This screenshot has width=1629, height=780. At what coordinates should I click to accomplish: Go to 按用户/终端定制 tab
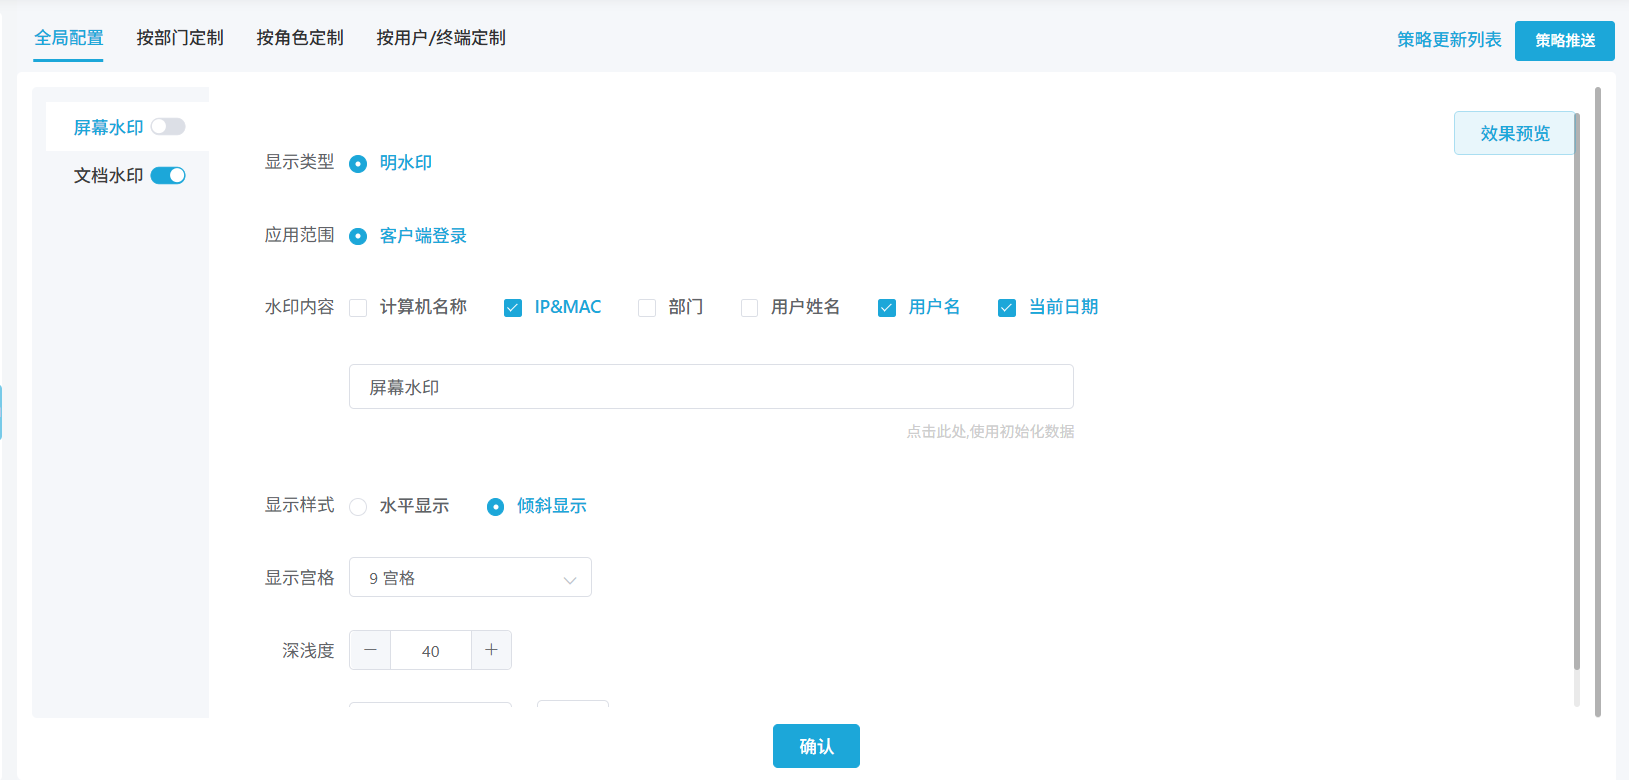click(x=441, y=38)
